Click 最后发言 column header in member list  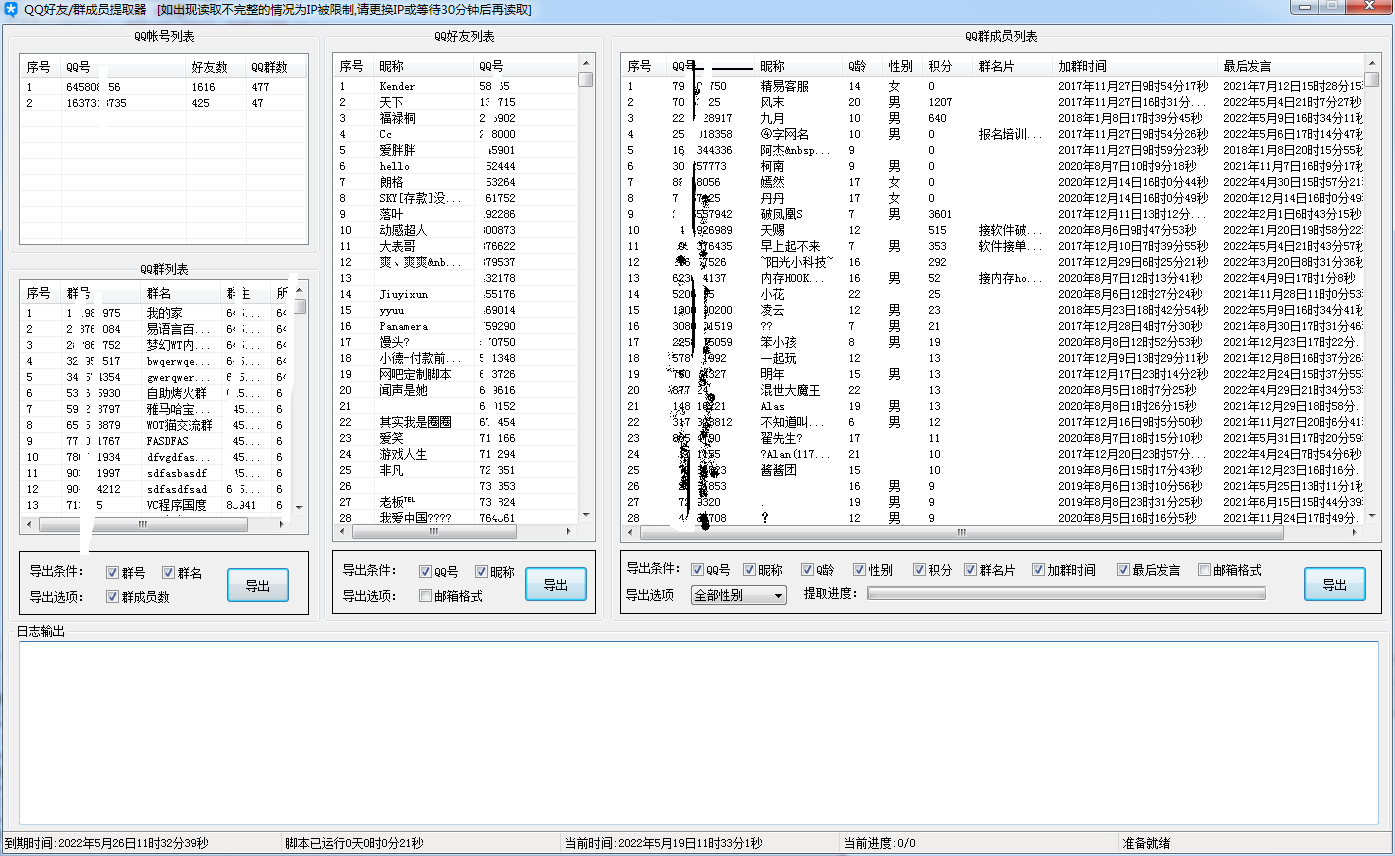coord(1292,66)
